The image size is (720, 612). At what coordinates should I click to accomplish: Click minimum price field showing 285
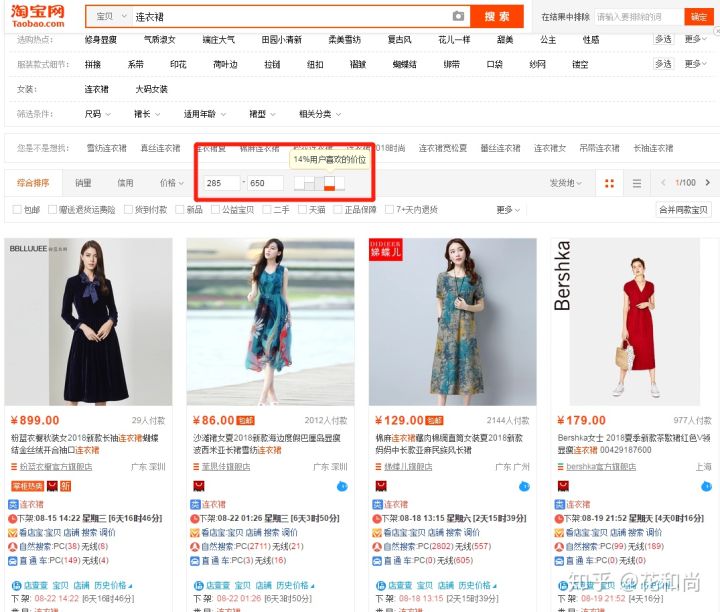point(222,183)
